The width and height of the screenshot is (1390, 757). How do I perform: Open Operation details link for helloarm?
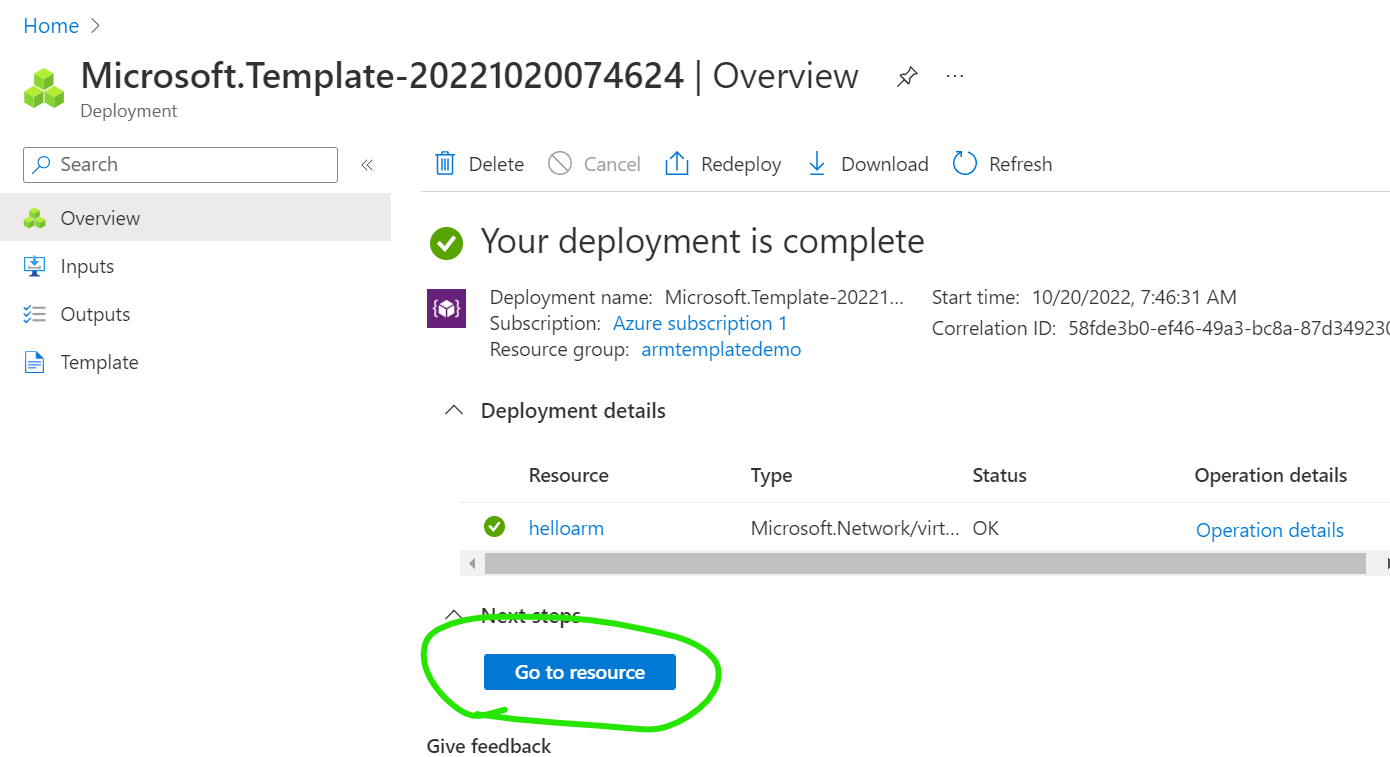(1270, 530)
